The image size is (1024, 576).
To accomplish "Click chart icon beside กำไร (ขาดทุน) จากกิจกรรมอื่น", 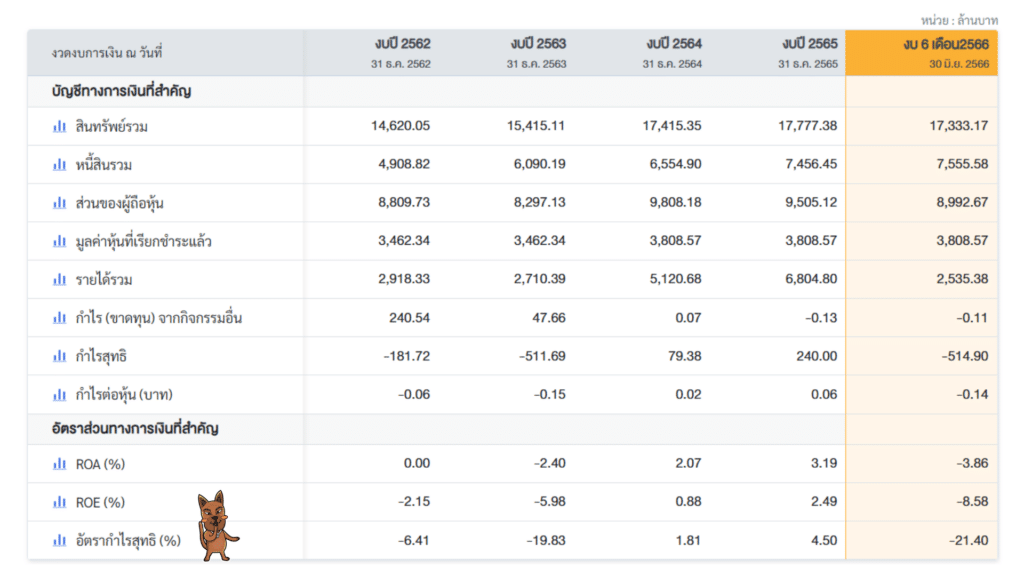I will 60,318.
